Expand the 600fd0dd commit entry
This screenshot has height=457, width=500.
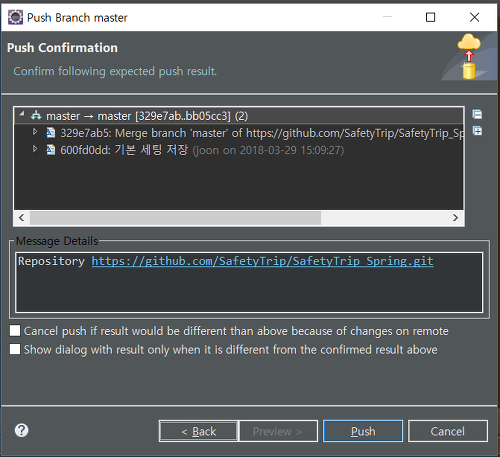tap(35, 149)
